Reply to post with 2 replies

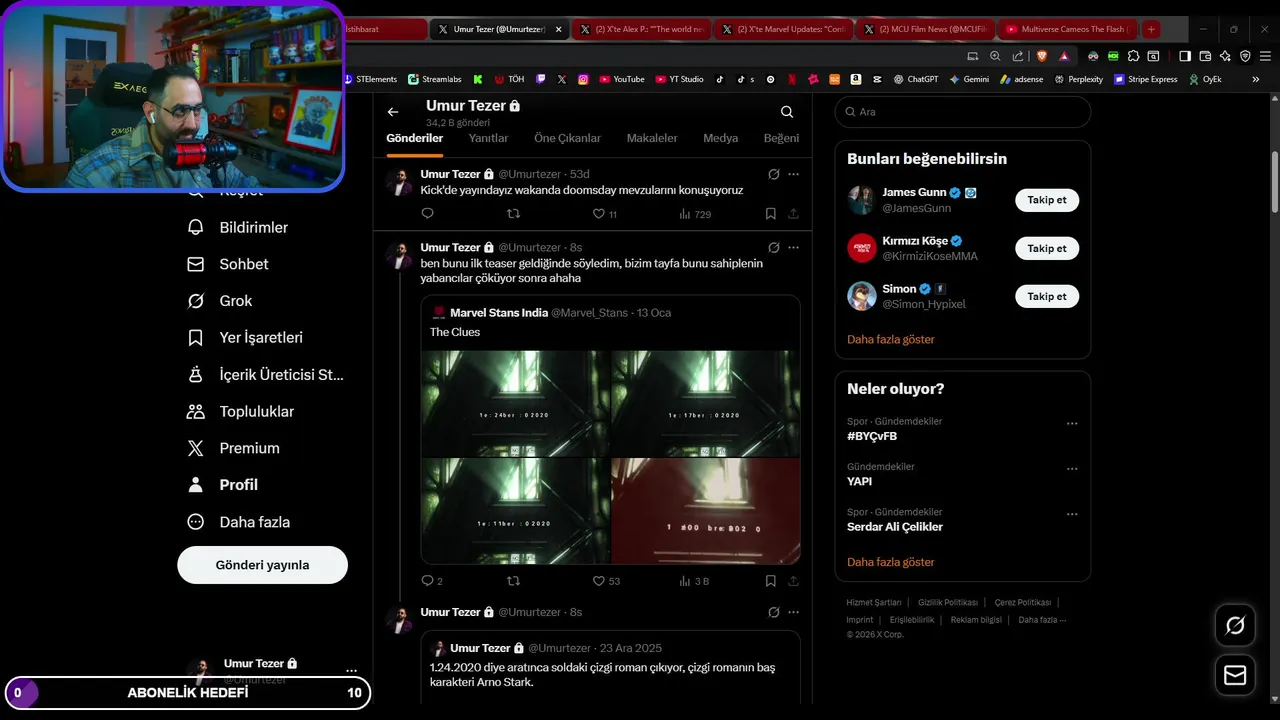point(432,581)
